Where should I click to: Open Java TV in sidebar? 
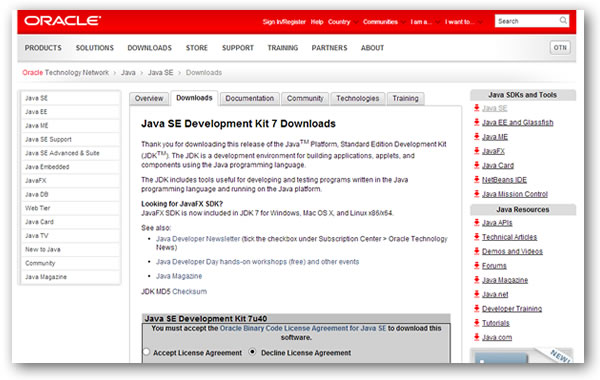point(70,236)
